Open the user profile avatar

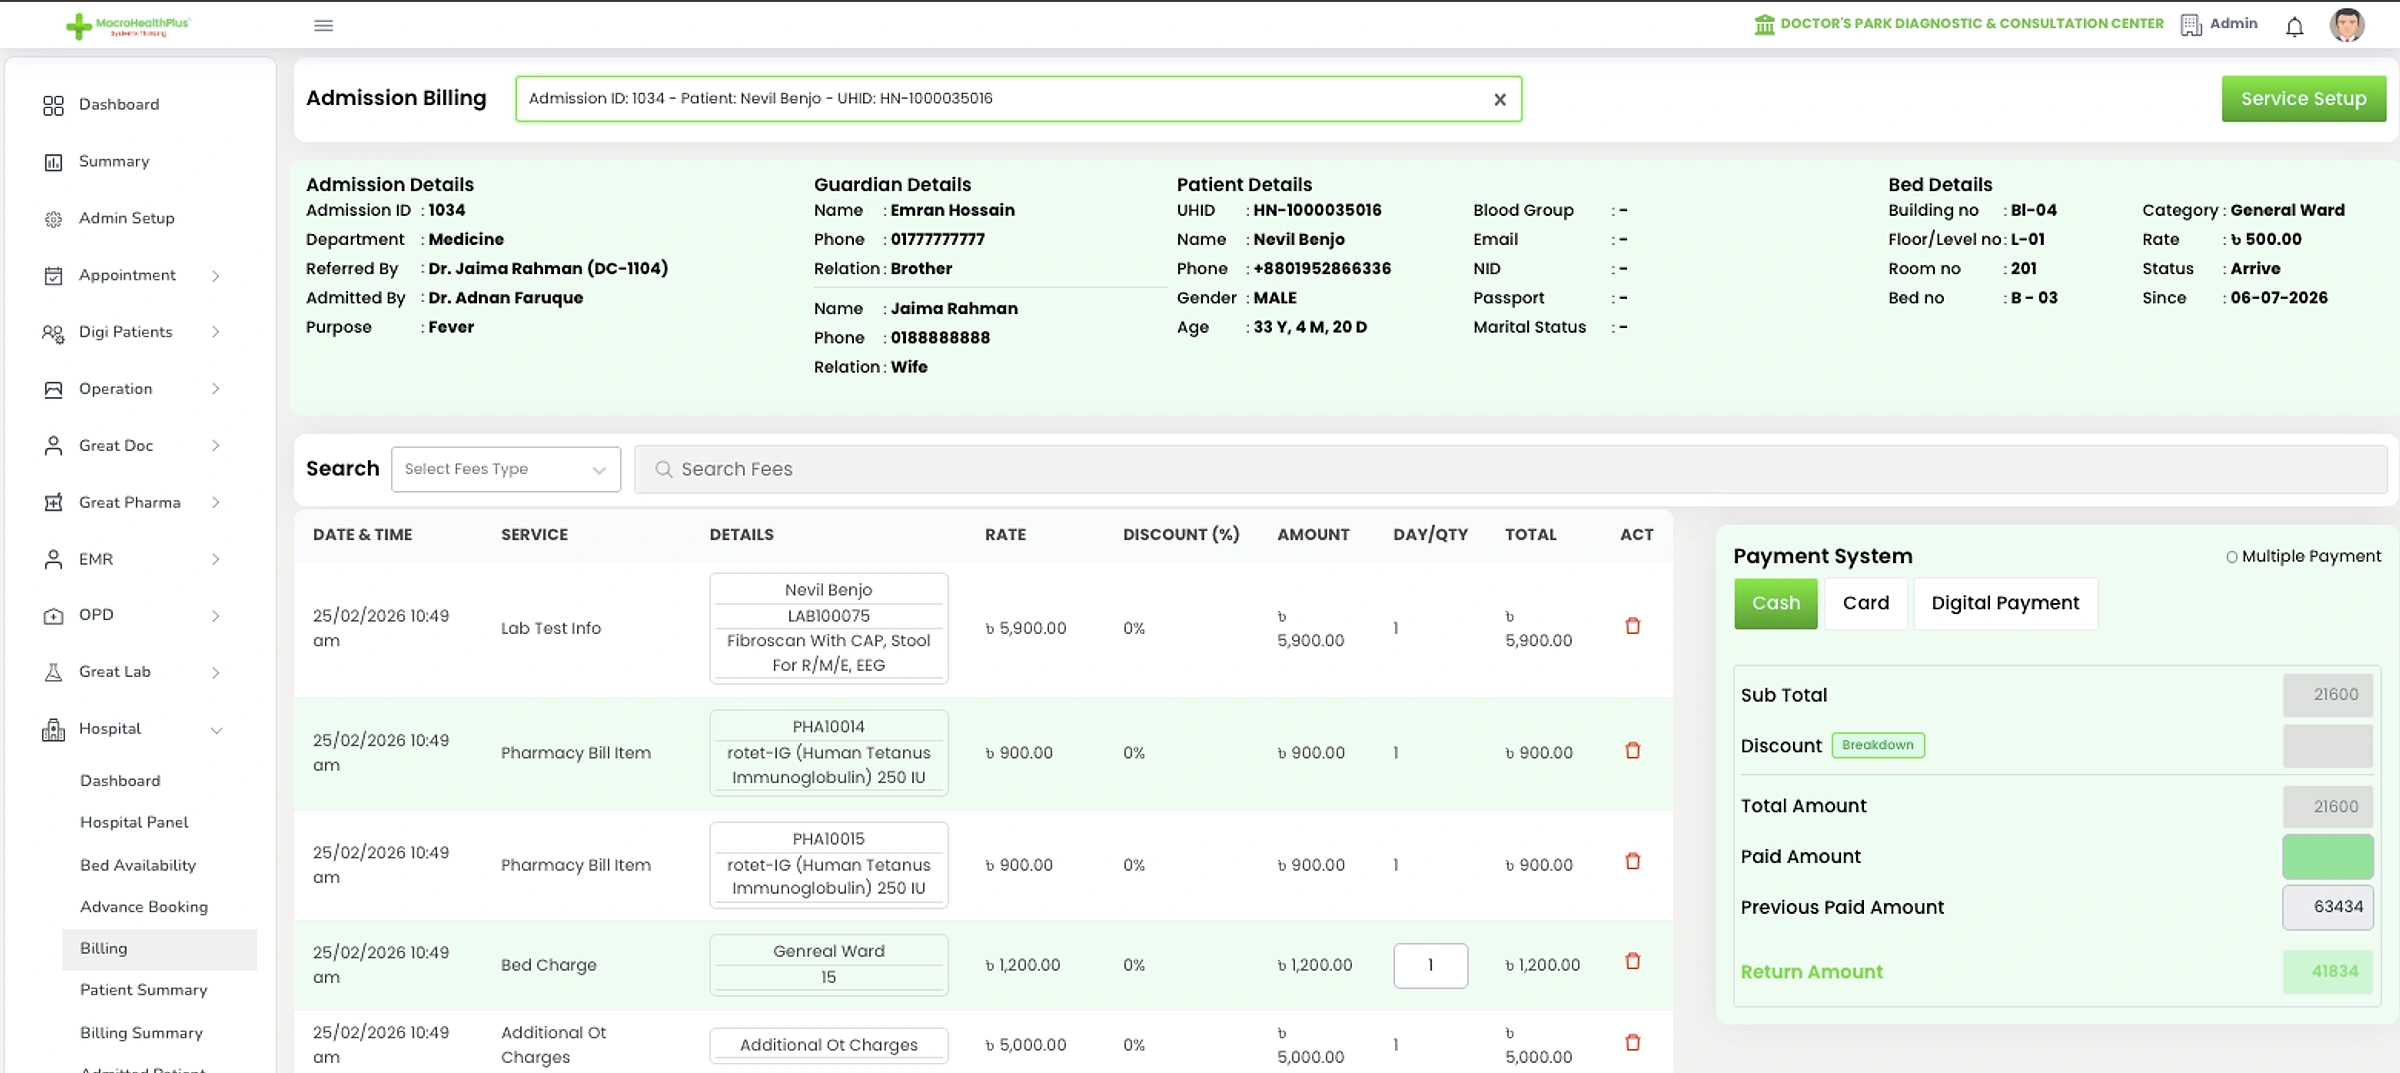2346,24
